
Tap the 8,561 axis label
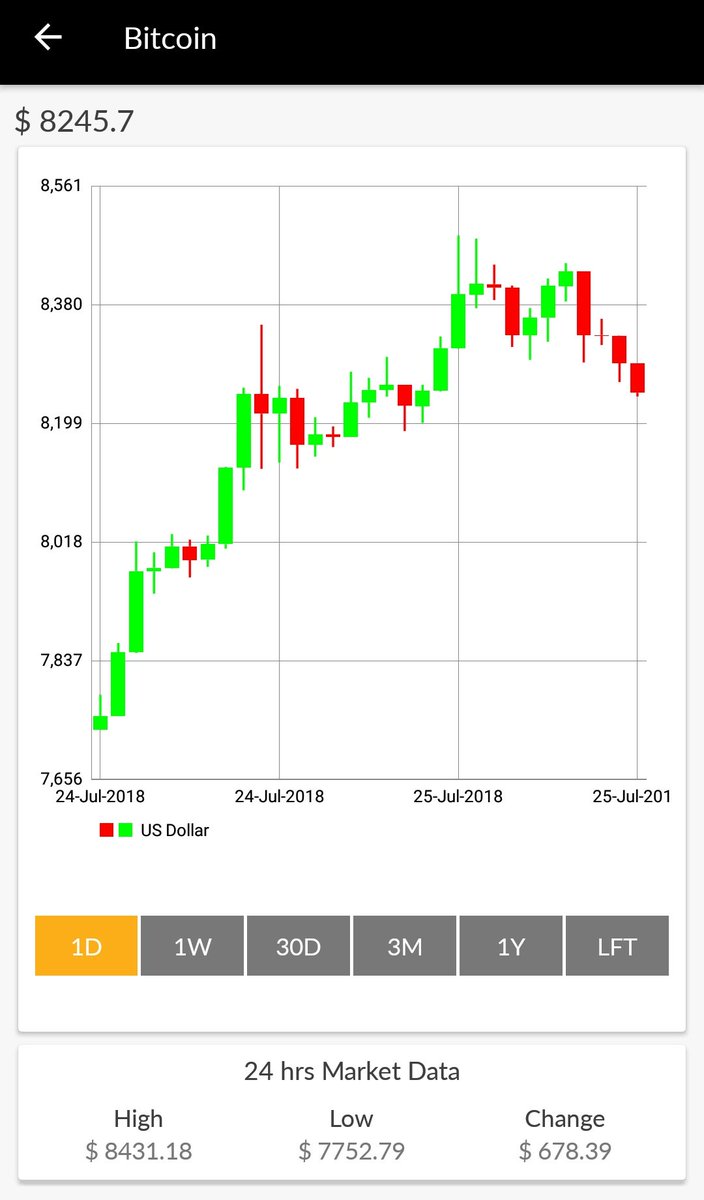(x=61, y=186)
